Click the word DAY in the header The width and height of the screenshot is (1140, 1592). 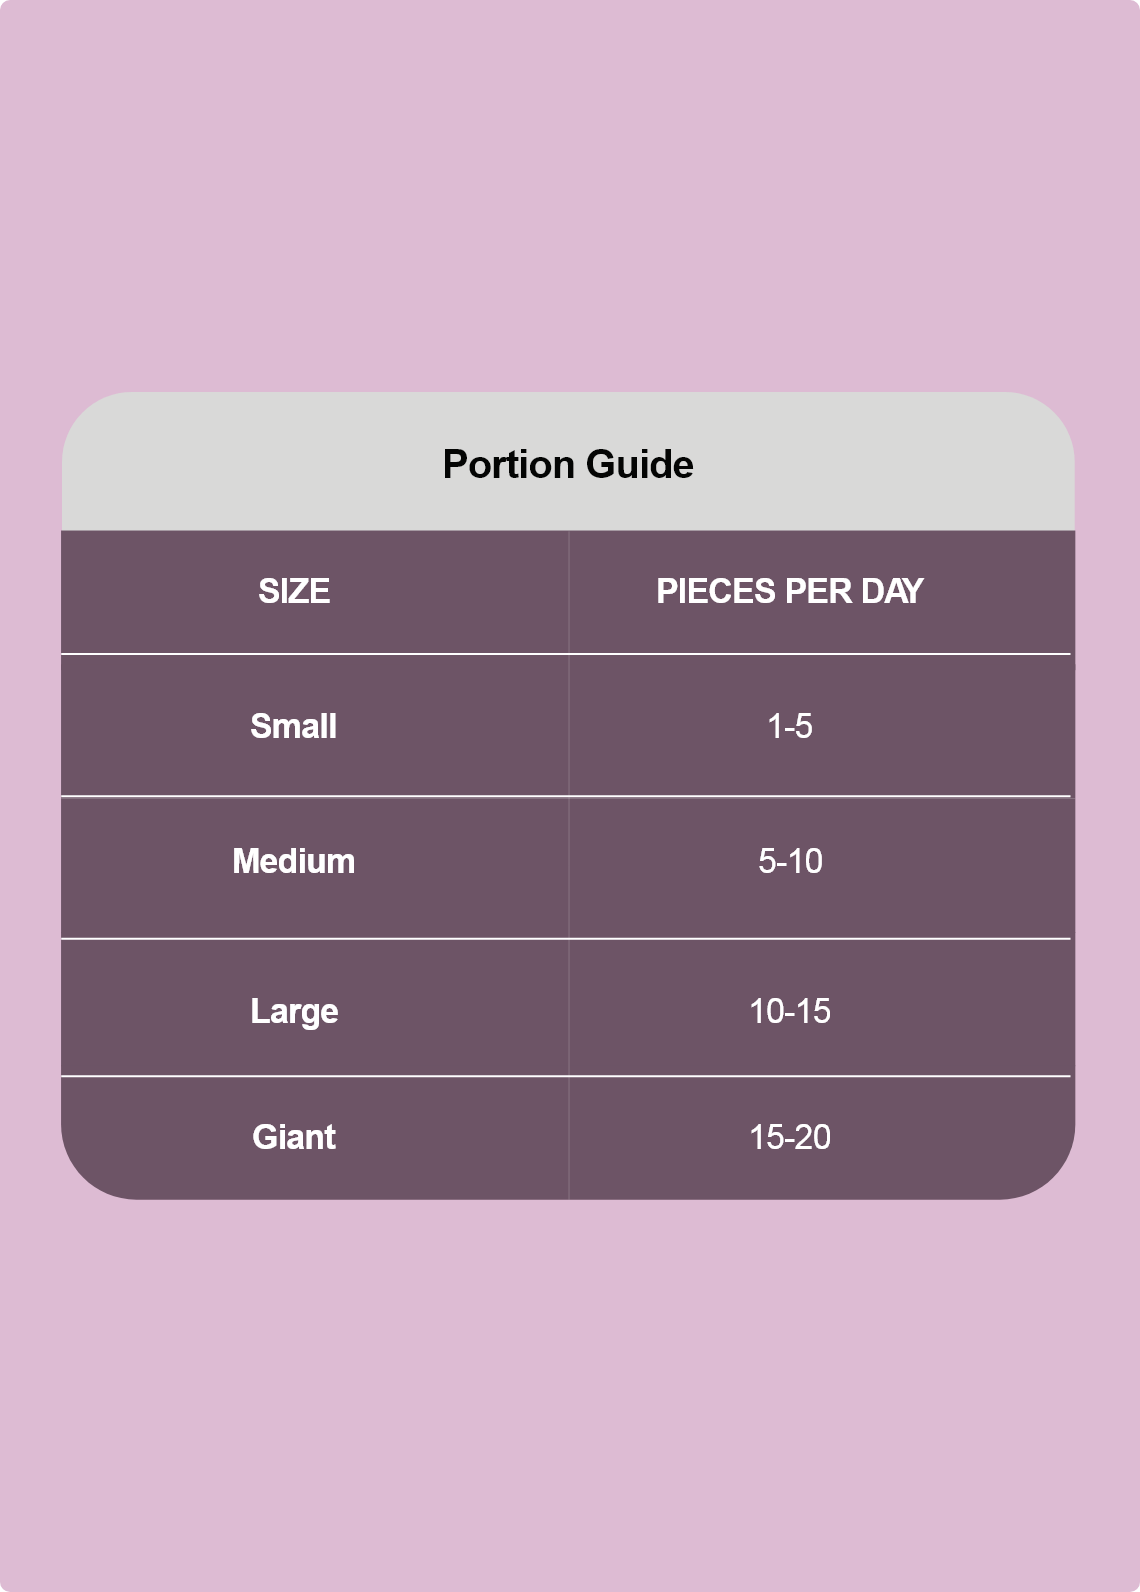[x=892, y=591]
